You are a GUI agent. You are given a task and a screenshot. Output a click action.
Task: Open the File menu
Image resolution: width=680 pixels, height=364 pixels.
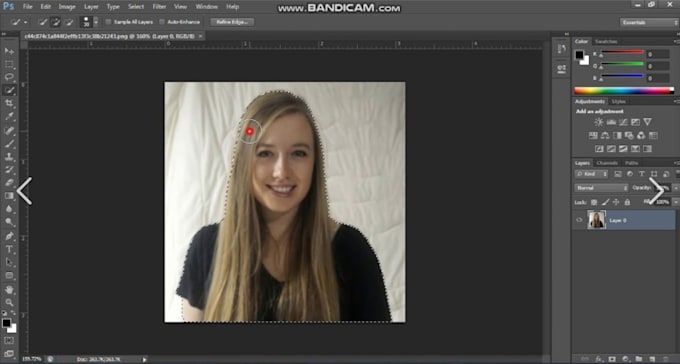click(x=27, y=7)
